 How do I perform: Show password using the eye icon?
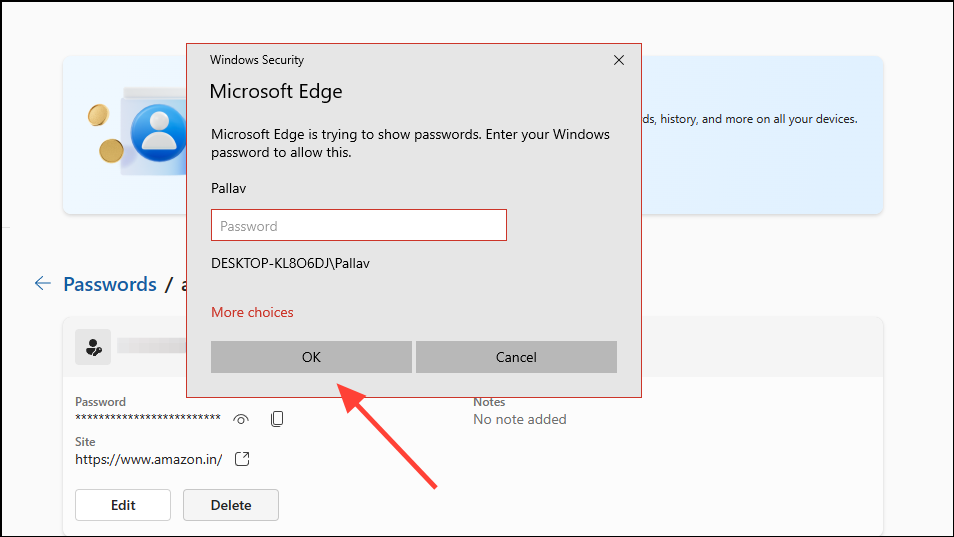click(241, 419)
